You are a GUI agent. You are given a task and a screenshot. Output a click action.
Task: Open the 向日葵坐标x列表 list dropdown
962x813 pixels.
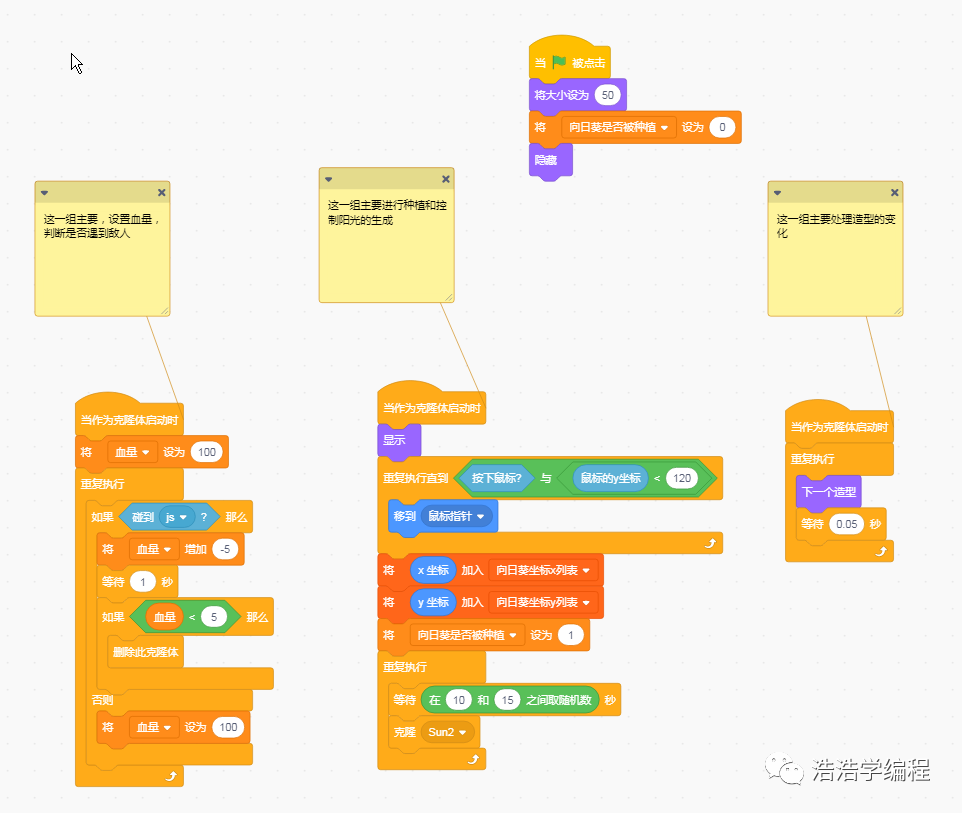543,571
